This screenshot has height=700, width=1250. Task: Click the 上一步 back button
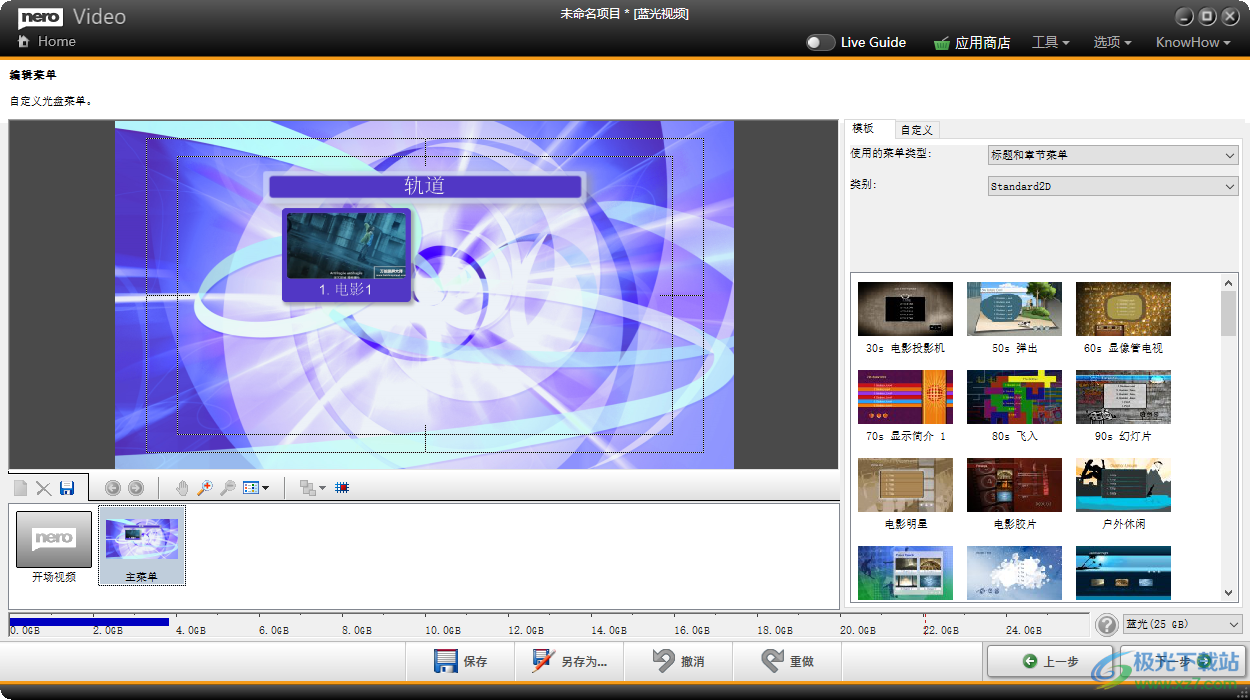point(1049,661)
